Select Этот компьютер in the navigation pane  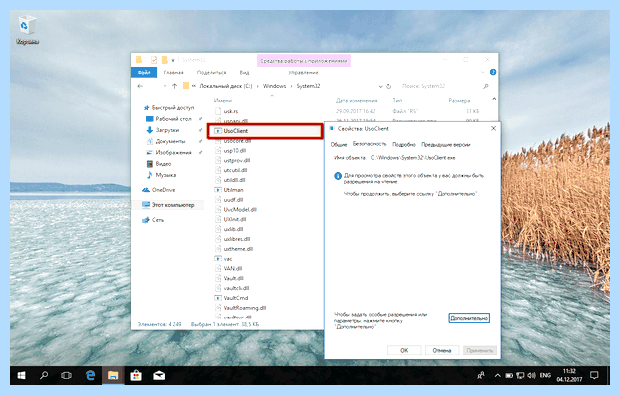(x=168, y=205)
